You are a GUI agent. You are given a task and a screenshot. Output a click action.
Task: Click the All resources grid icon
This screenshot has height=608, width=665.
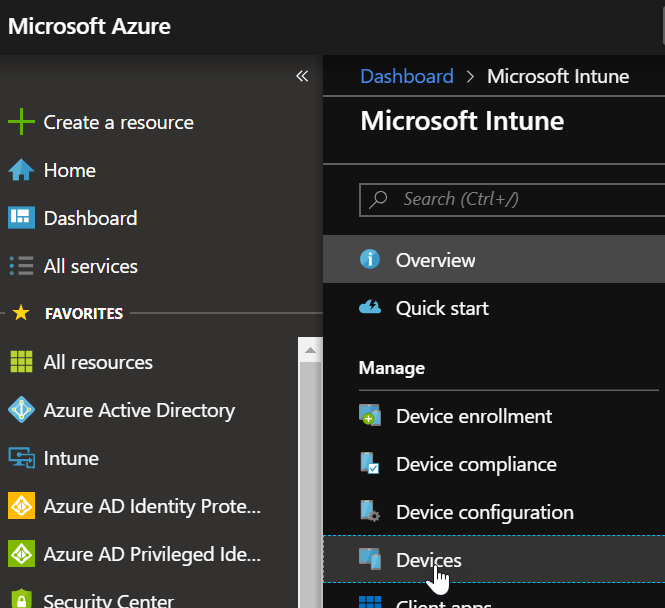pos(21,362)
